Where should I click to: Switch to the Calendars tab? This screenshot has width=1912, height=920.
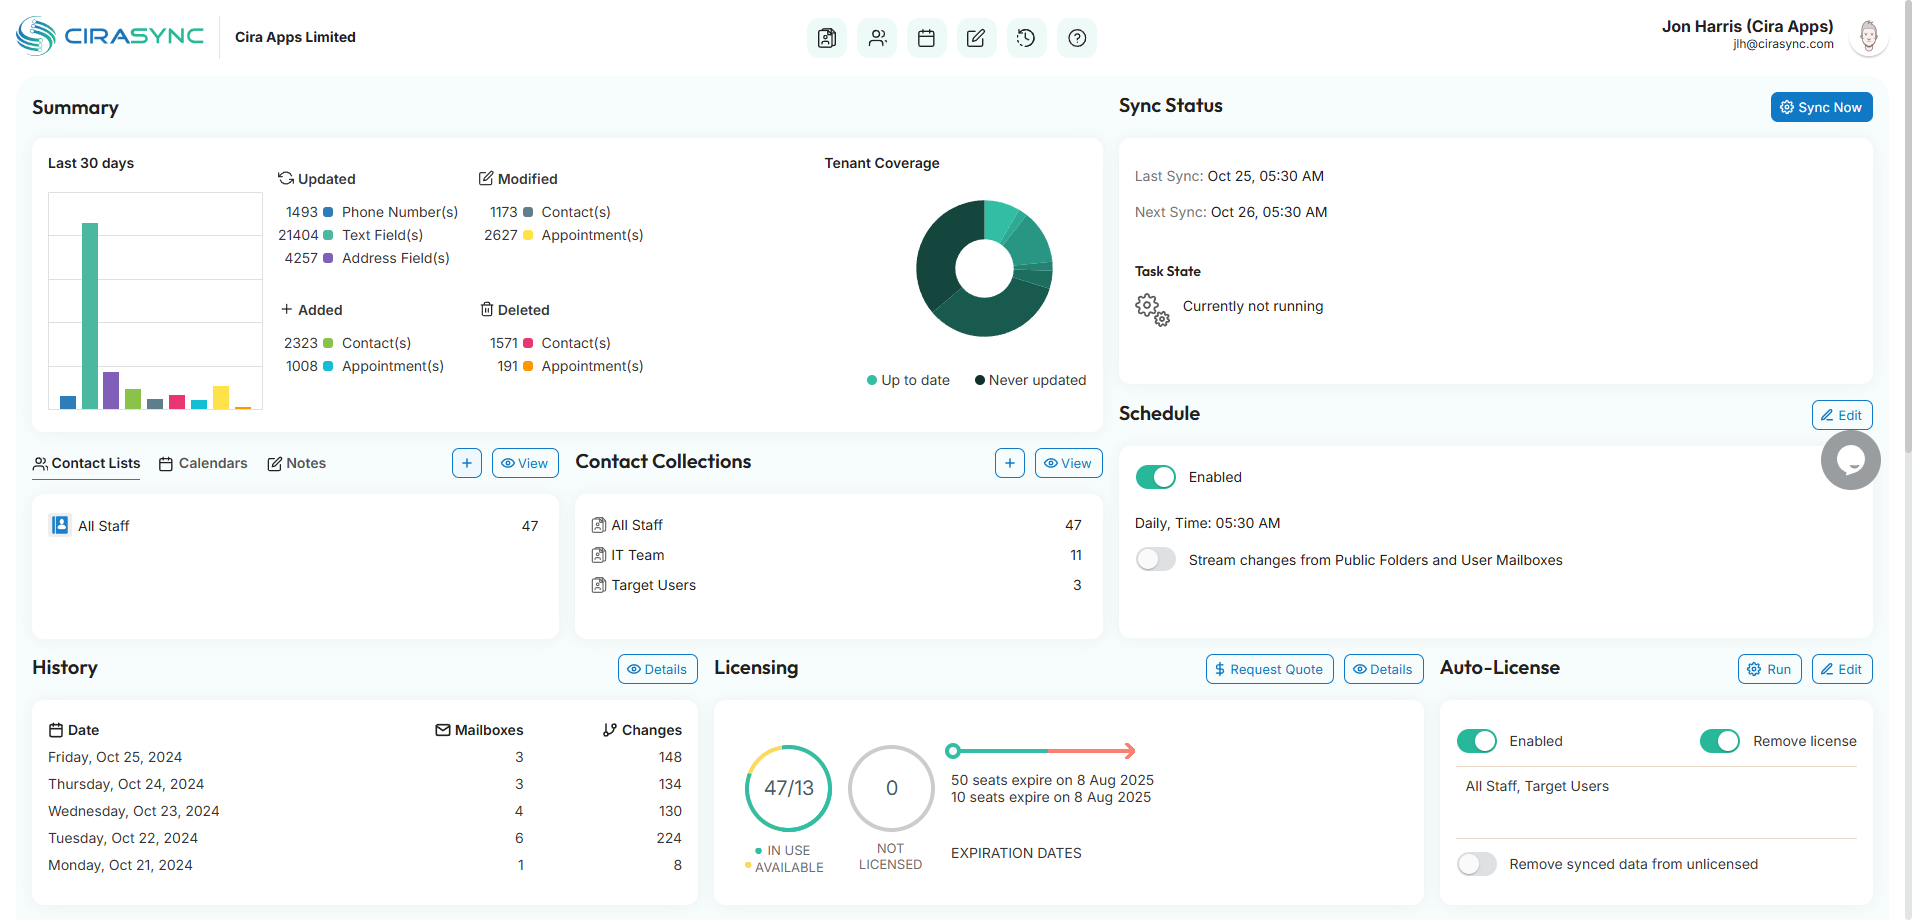coord(203,463)
